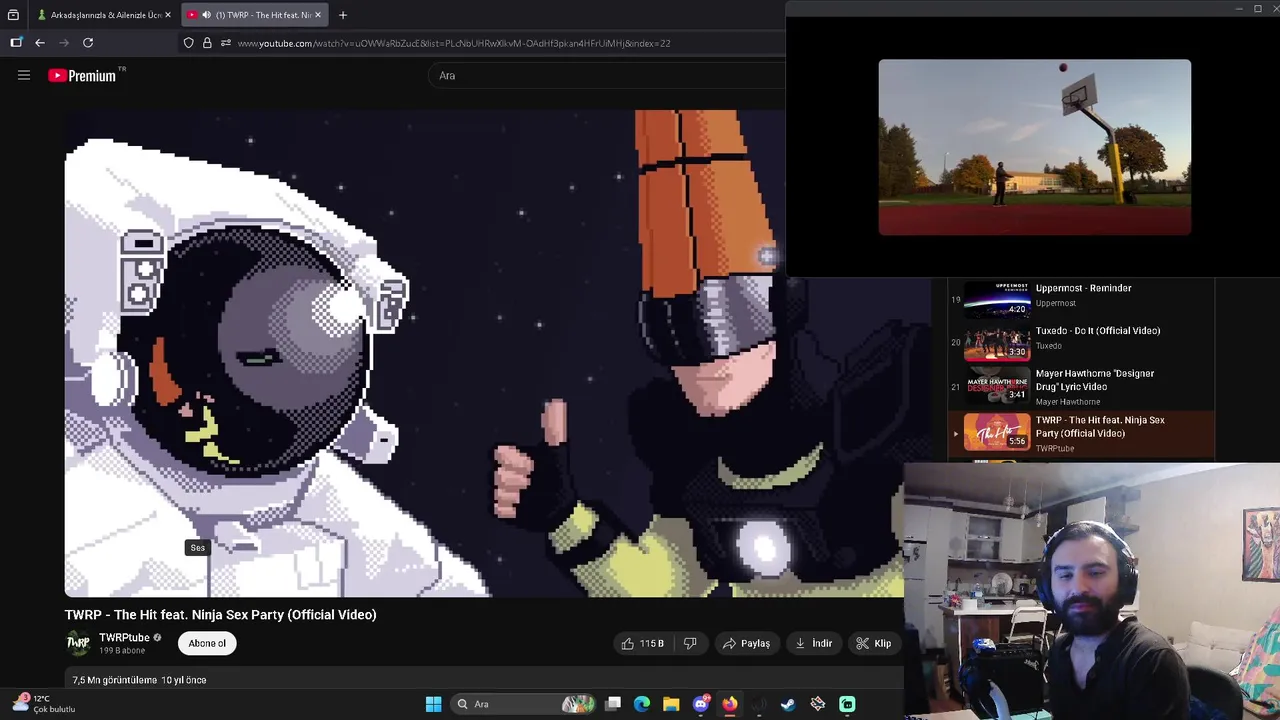Click tracking protection shield icon
This screenshot has height=720, width=1280.
click(x=188, y=43)
